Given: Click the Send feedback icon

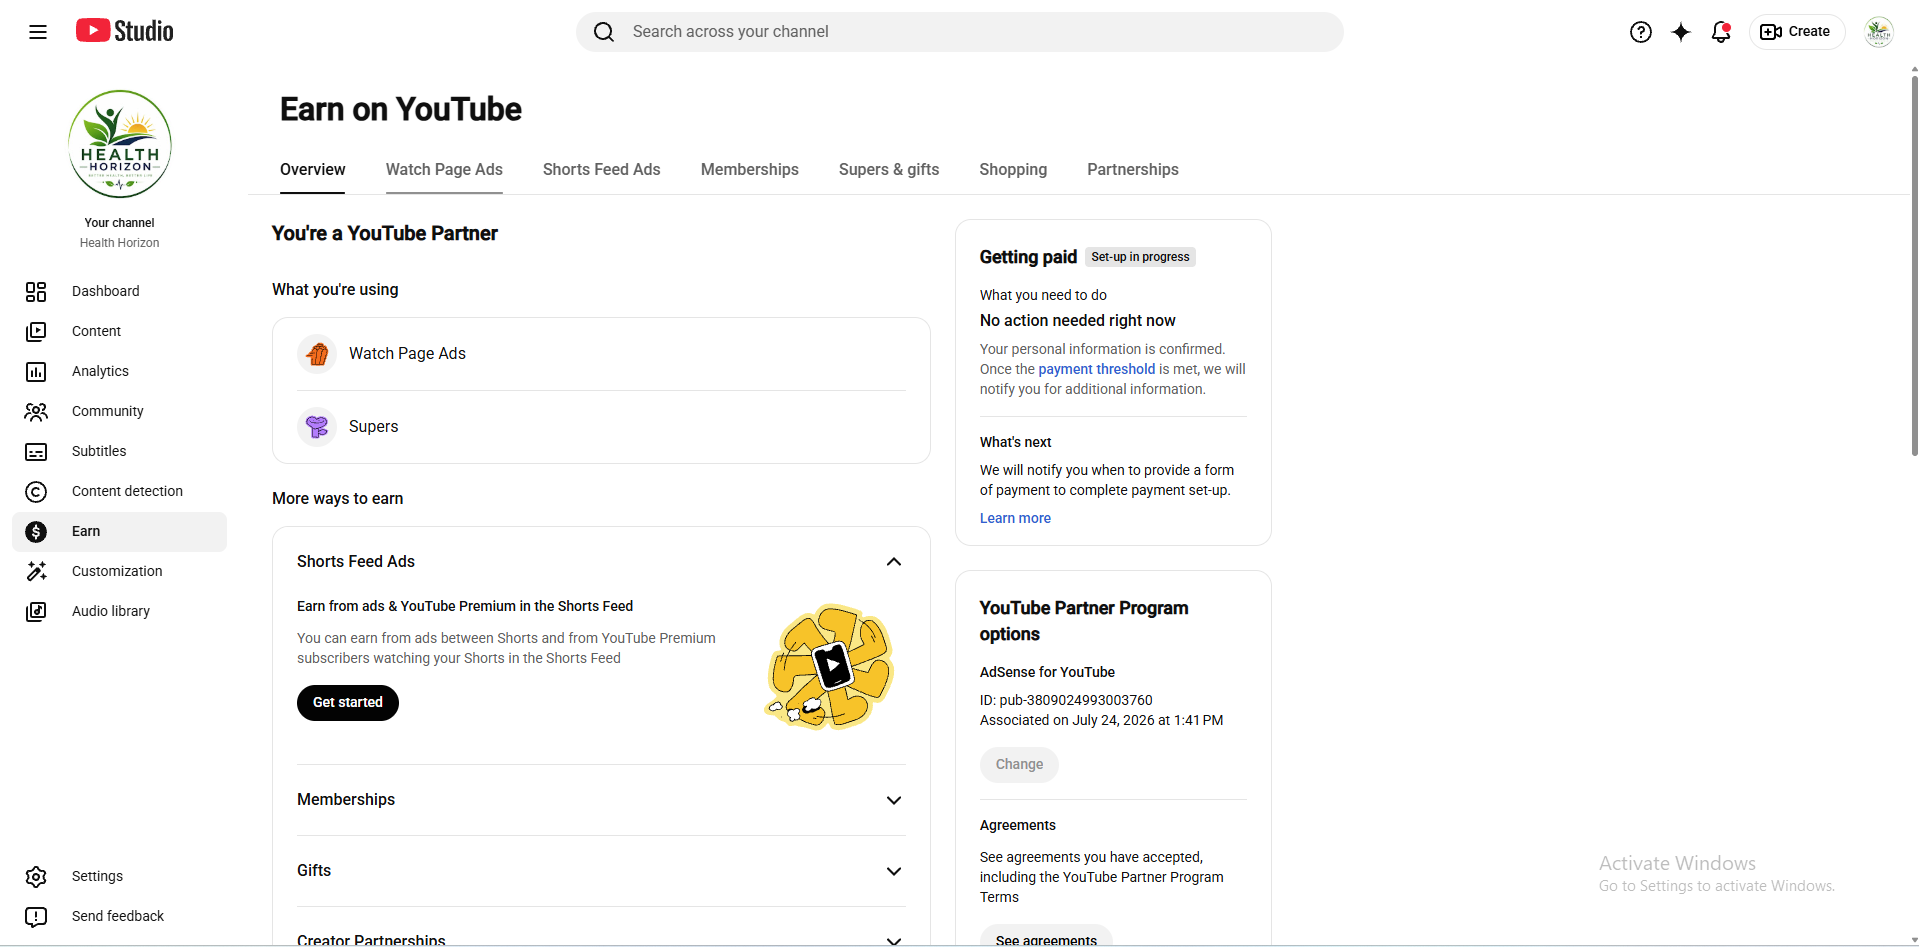Looking at the screenshot, I should click(x=36, y=917).
